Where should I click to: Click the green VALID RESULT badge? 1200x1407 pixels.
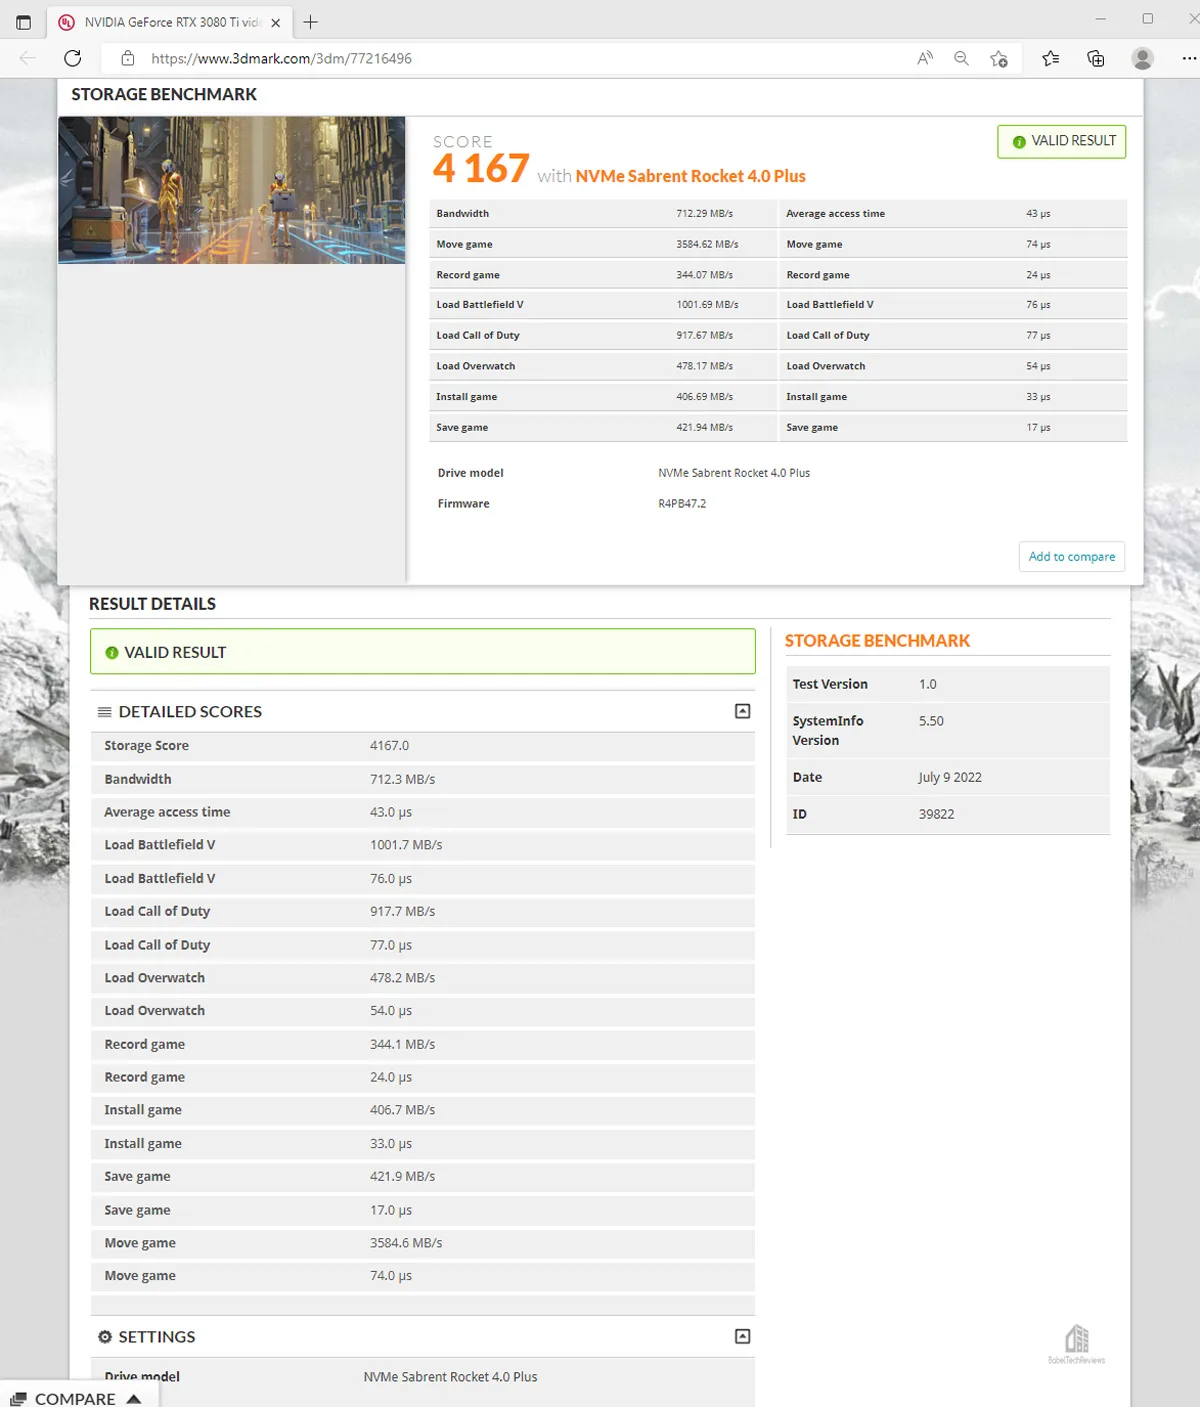coord(1062,141)
